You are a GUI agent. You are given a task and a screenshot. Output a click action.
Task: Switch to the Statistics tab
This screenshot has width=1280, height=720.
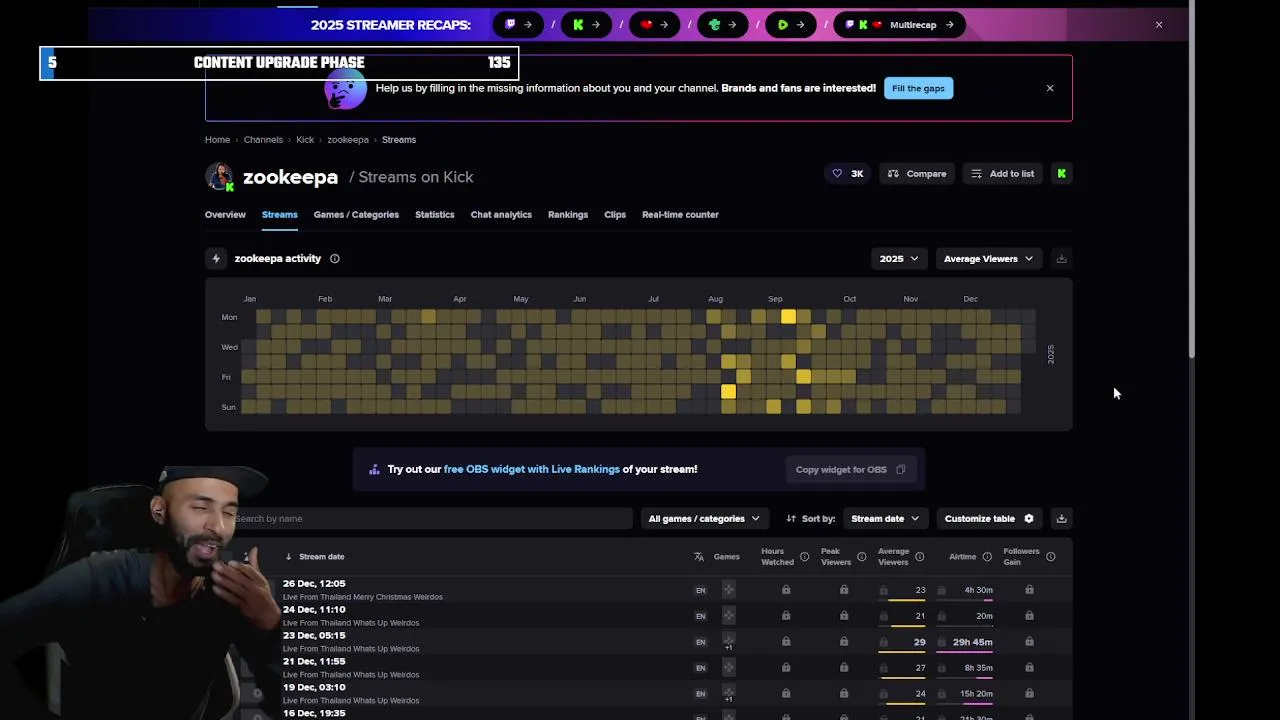pos(434,215)
